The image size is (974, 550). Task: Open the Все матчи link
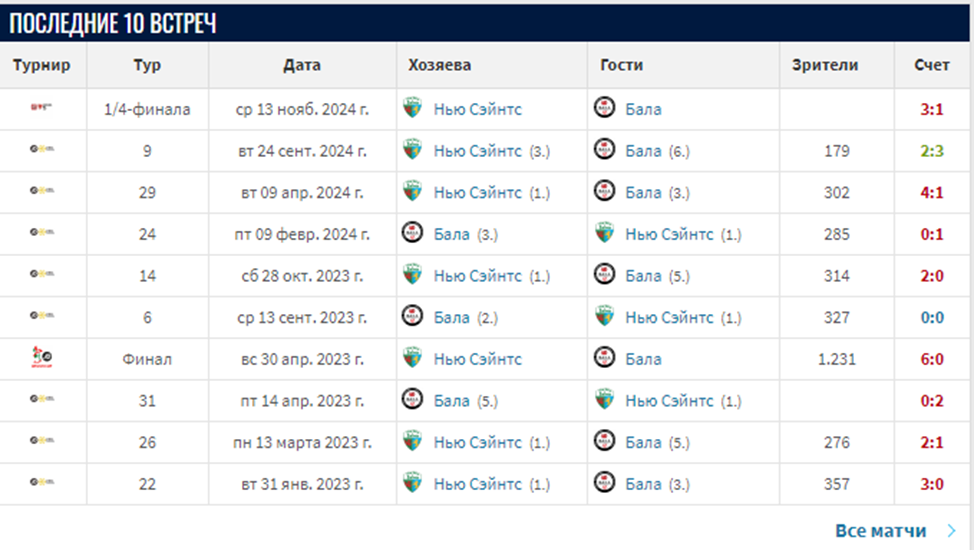click(880, 531)
